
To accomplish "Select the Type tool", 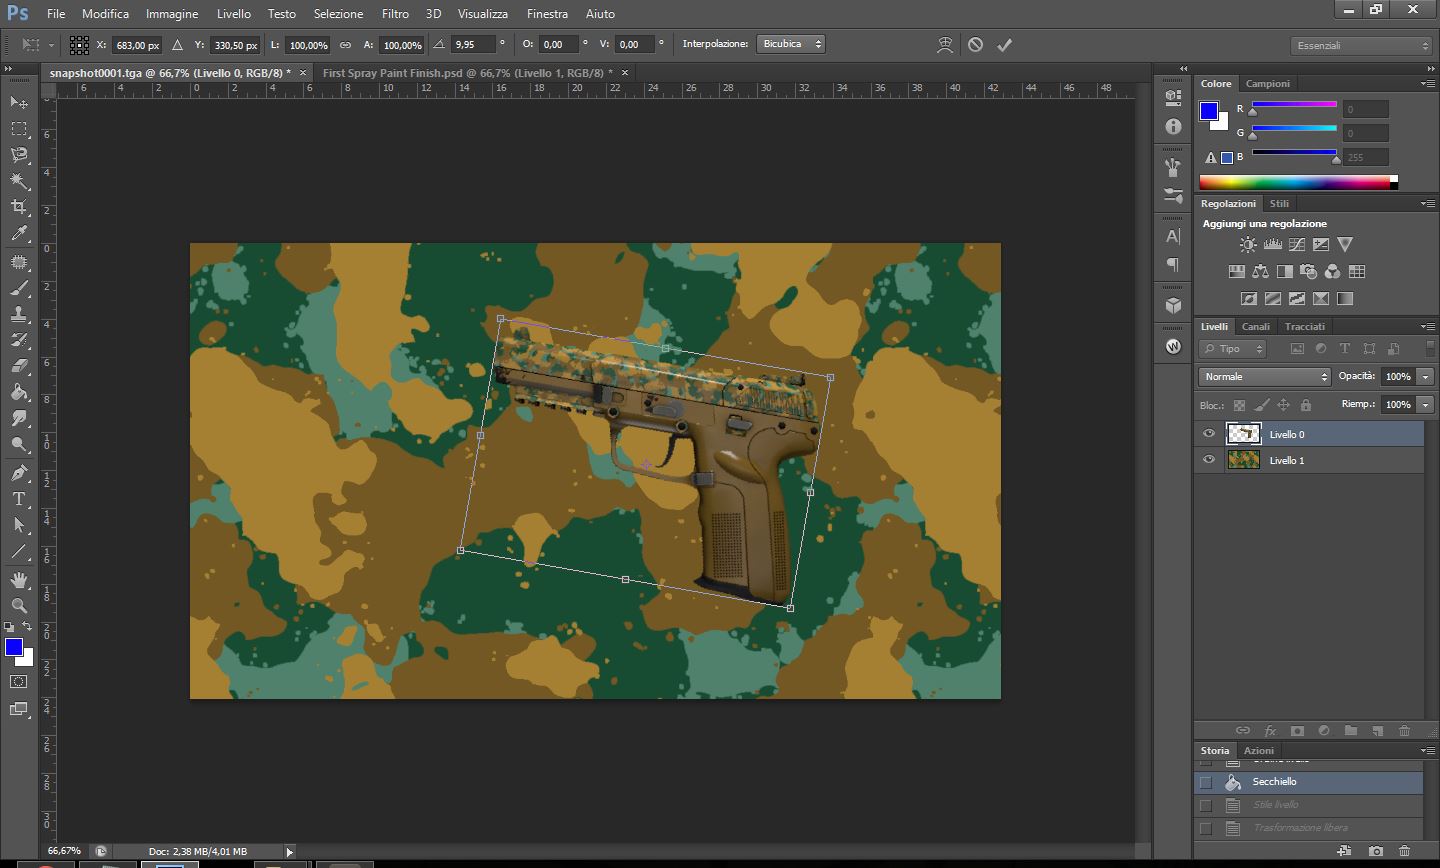I will (19, 499).
